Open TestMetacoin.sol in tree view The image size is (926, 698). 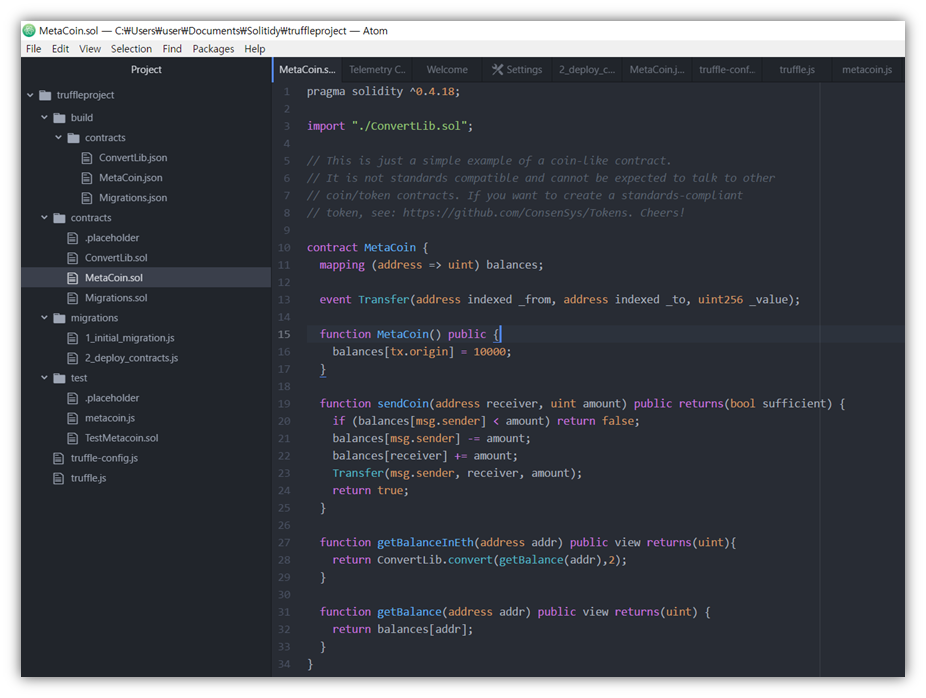point(122,438)
